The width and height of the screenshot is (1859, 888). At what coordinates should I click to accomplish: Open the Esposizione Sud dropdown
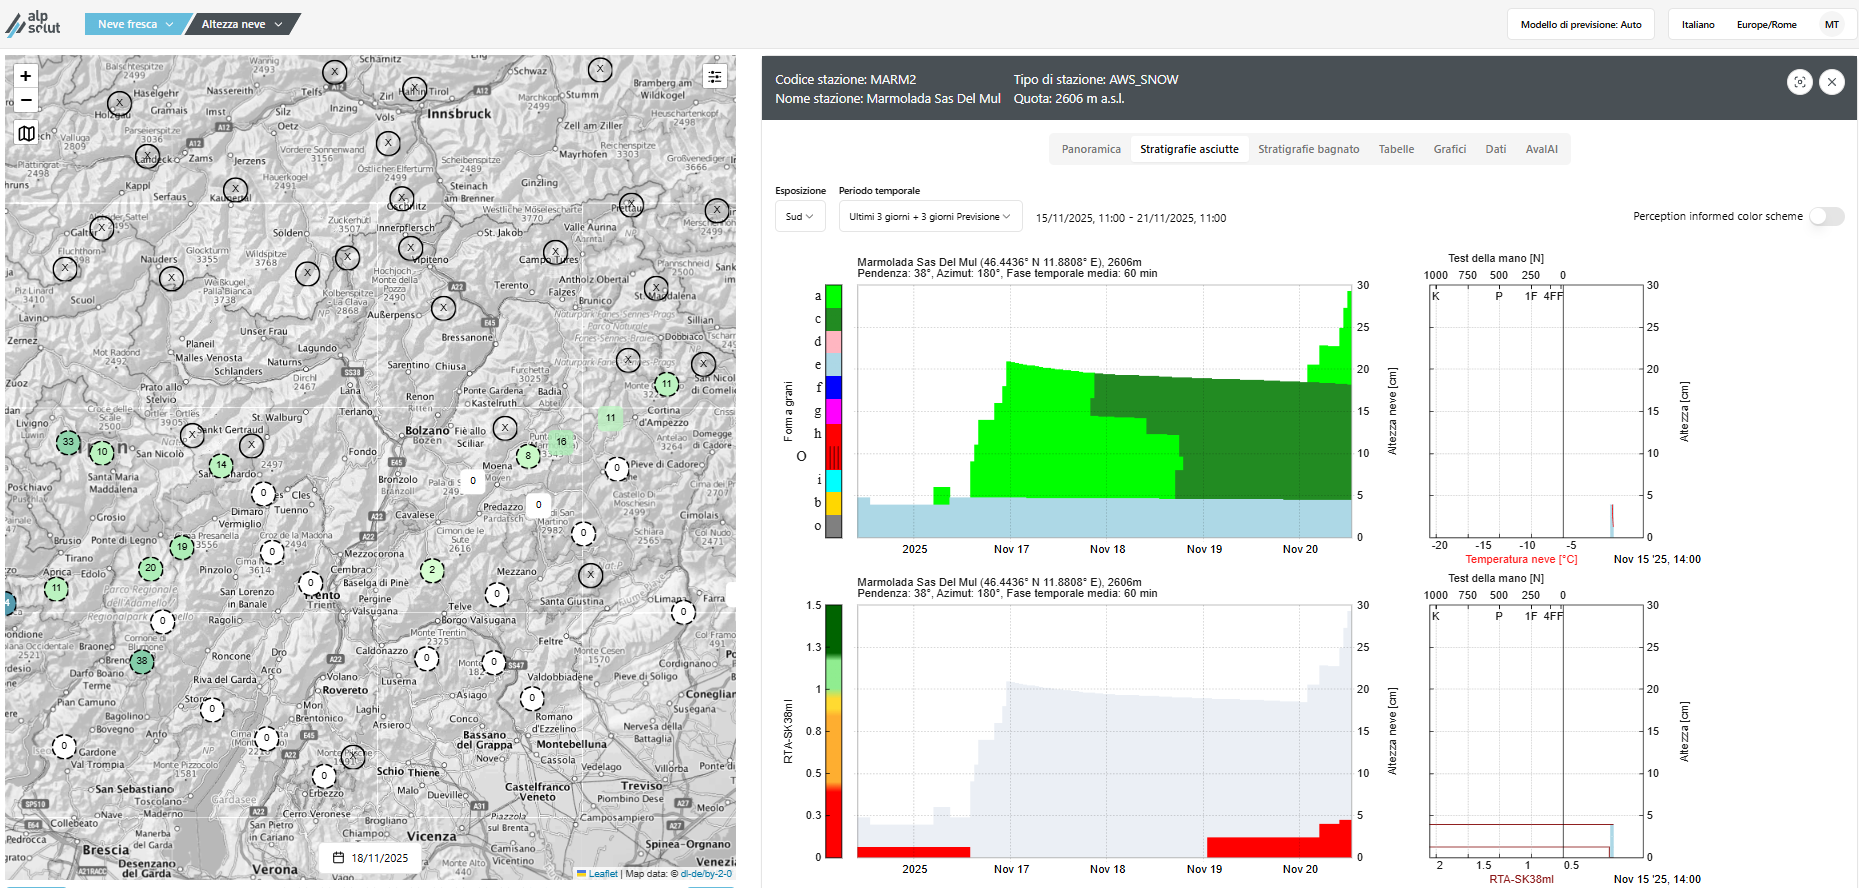click(x=798, y=217)
